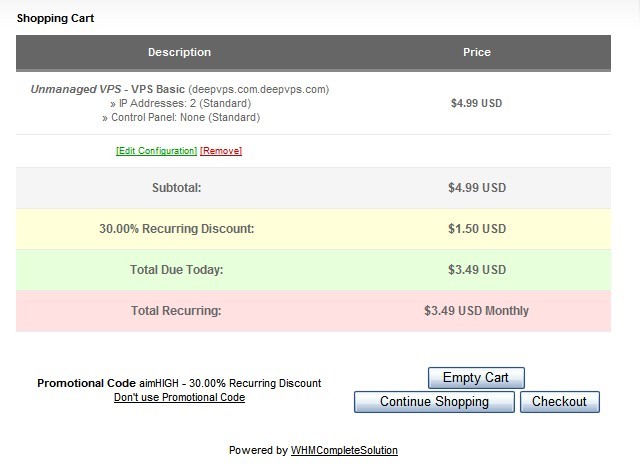
Task: Click the Total Due Today label
Action: pos(176,270)
